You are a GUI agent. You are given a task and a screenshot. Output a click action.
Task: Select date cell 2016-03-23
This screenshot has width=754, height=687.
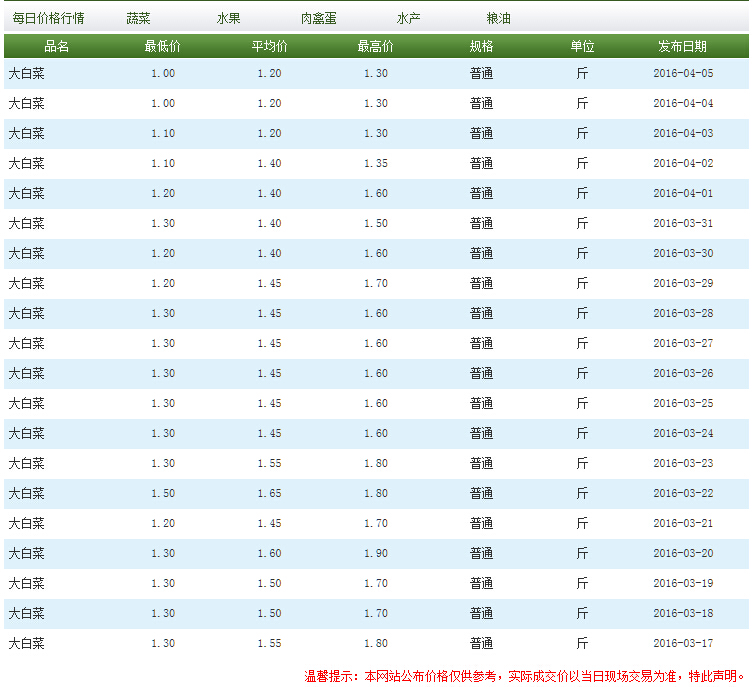click(x=683, y=463)
